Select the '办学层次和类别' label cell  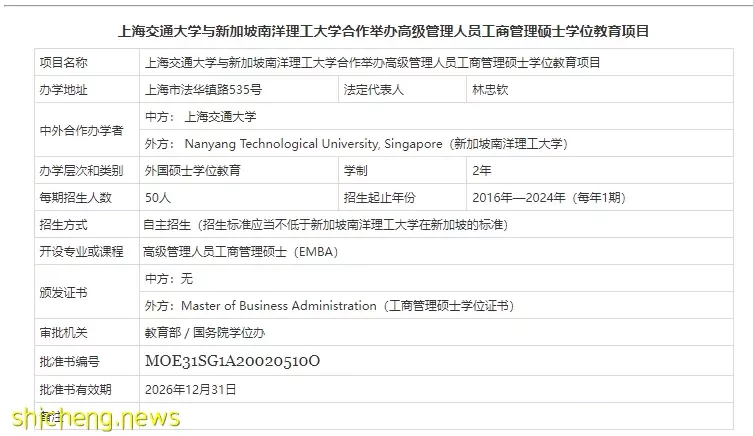(x=87, y=170)
